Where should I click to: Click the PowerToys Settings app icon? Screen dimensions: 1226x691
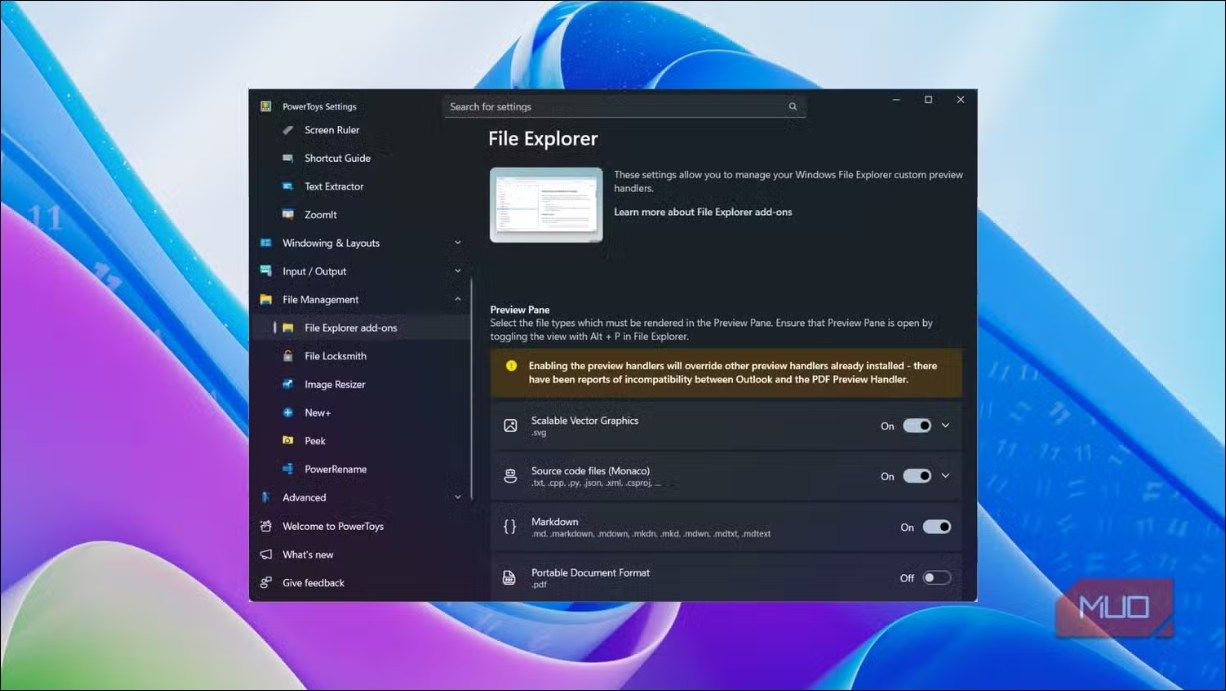tap(266, 106)
